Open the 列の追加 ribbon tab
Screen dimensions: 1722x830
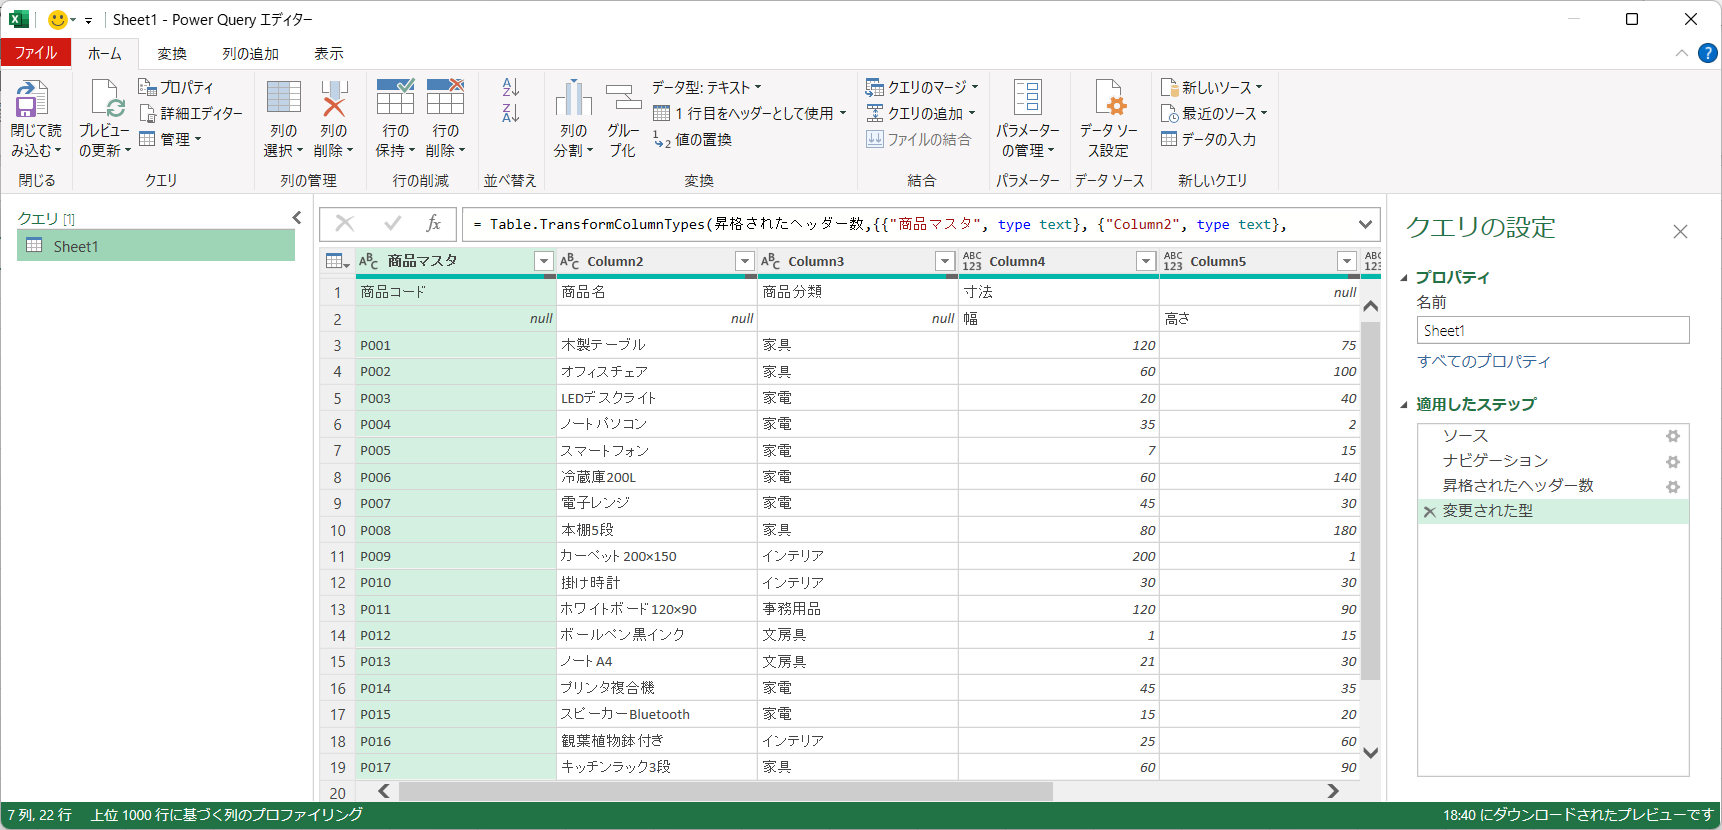[250, 54]
